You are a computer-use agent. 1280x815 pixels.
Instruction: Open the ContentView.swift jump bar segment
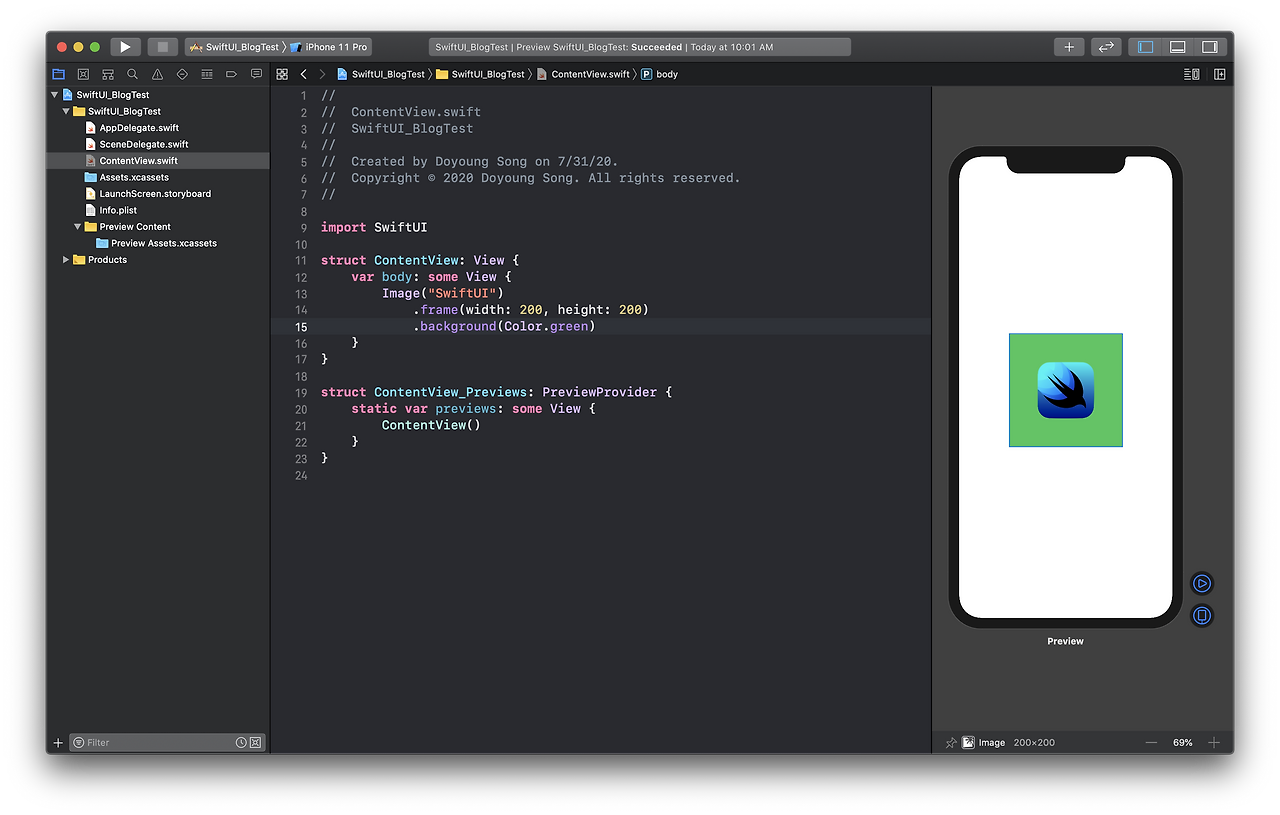583,74
